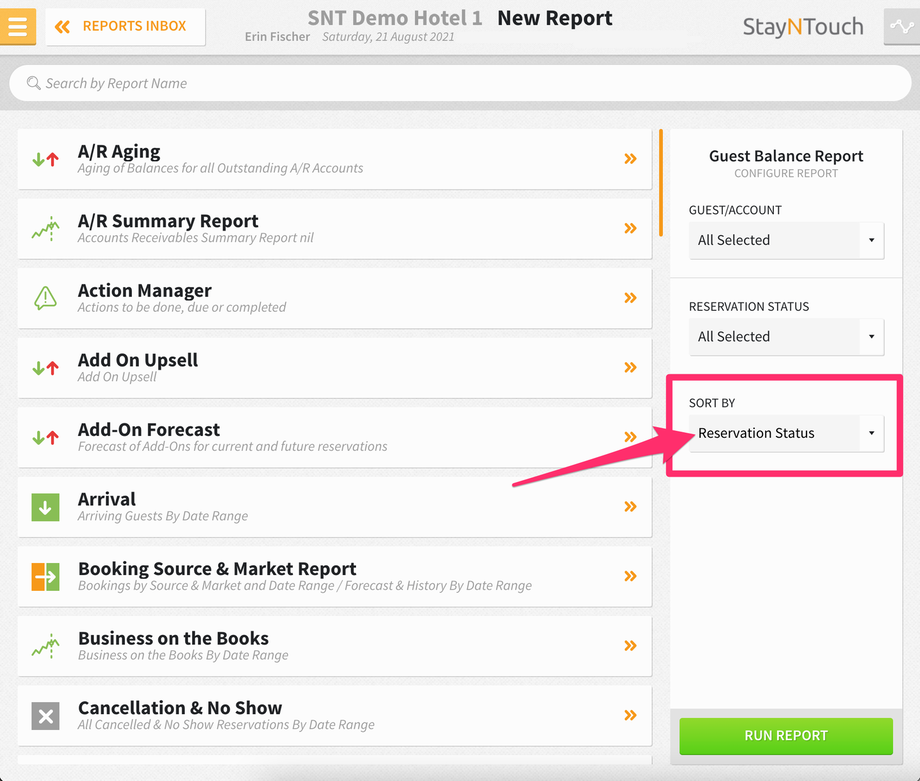Open Add On Upsell report chevron
The height and width of the screenshot is (781, 920).
[630, 367]
